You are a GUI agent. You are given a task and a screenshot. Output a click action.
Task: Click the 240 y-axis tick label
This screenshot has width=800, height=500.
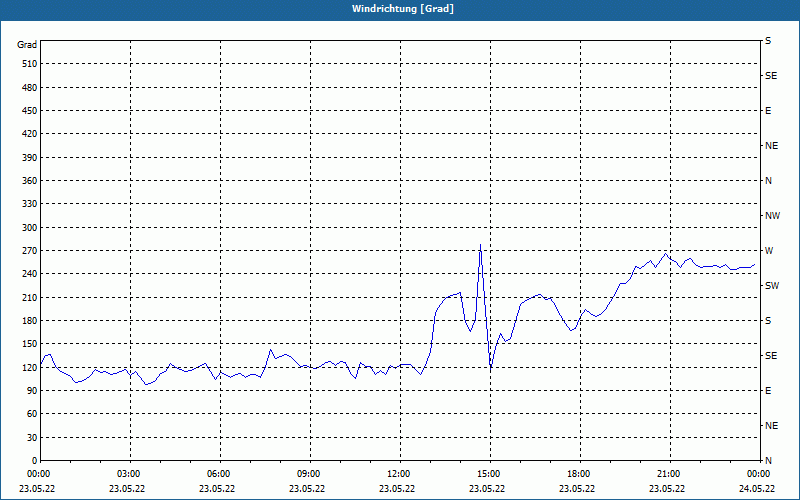pos(29,274)
